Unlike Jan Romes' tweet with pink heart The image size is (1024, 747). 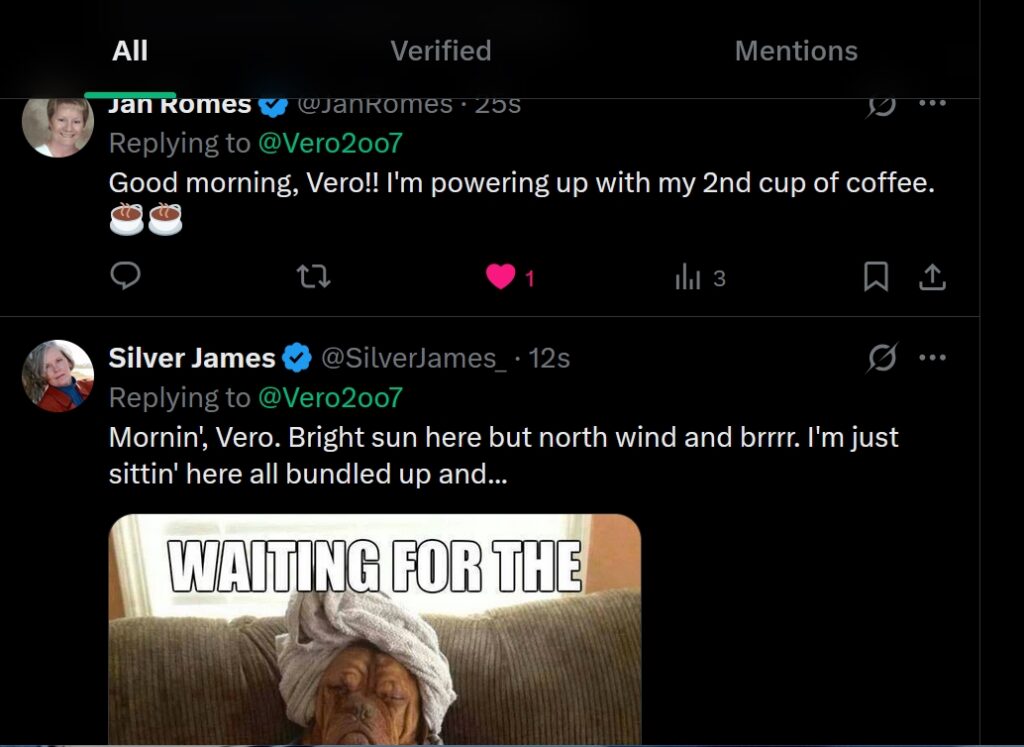point(500,277)
